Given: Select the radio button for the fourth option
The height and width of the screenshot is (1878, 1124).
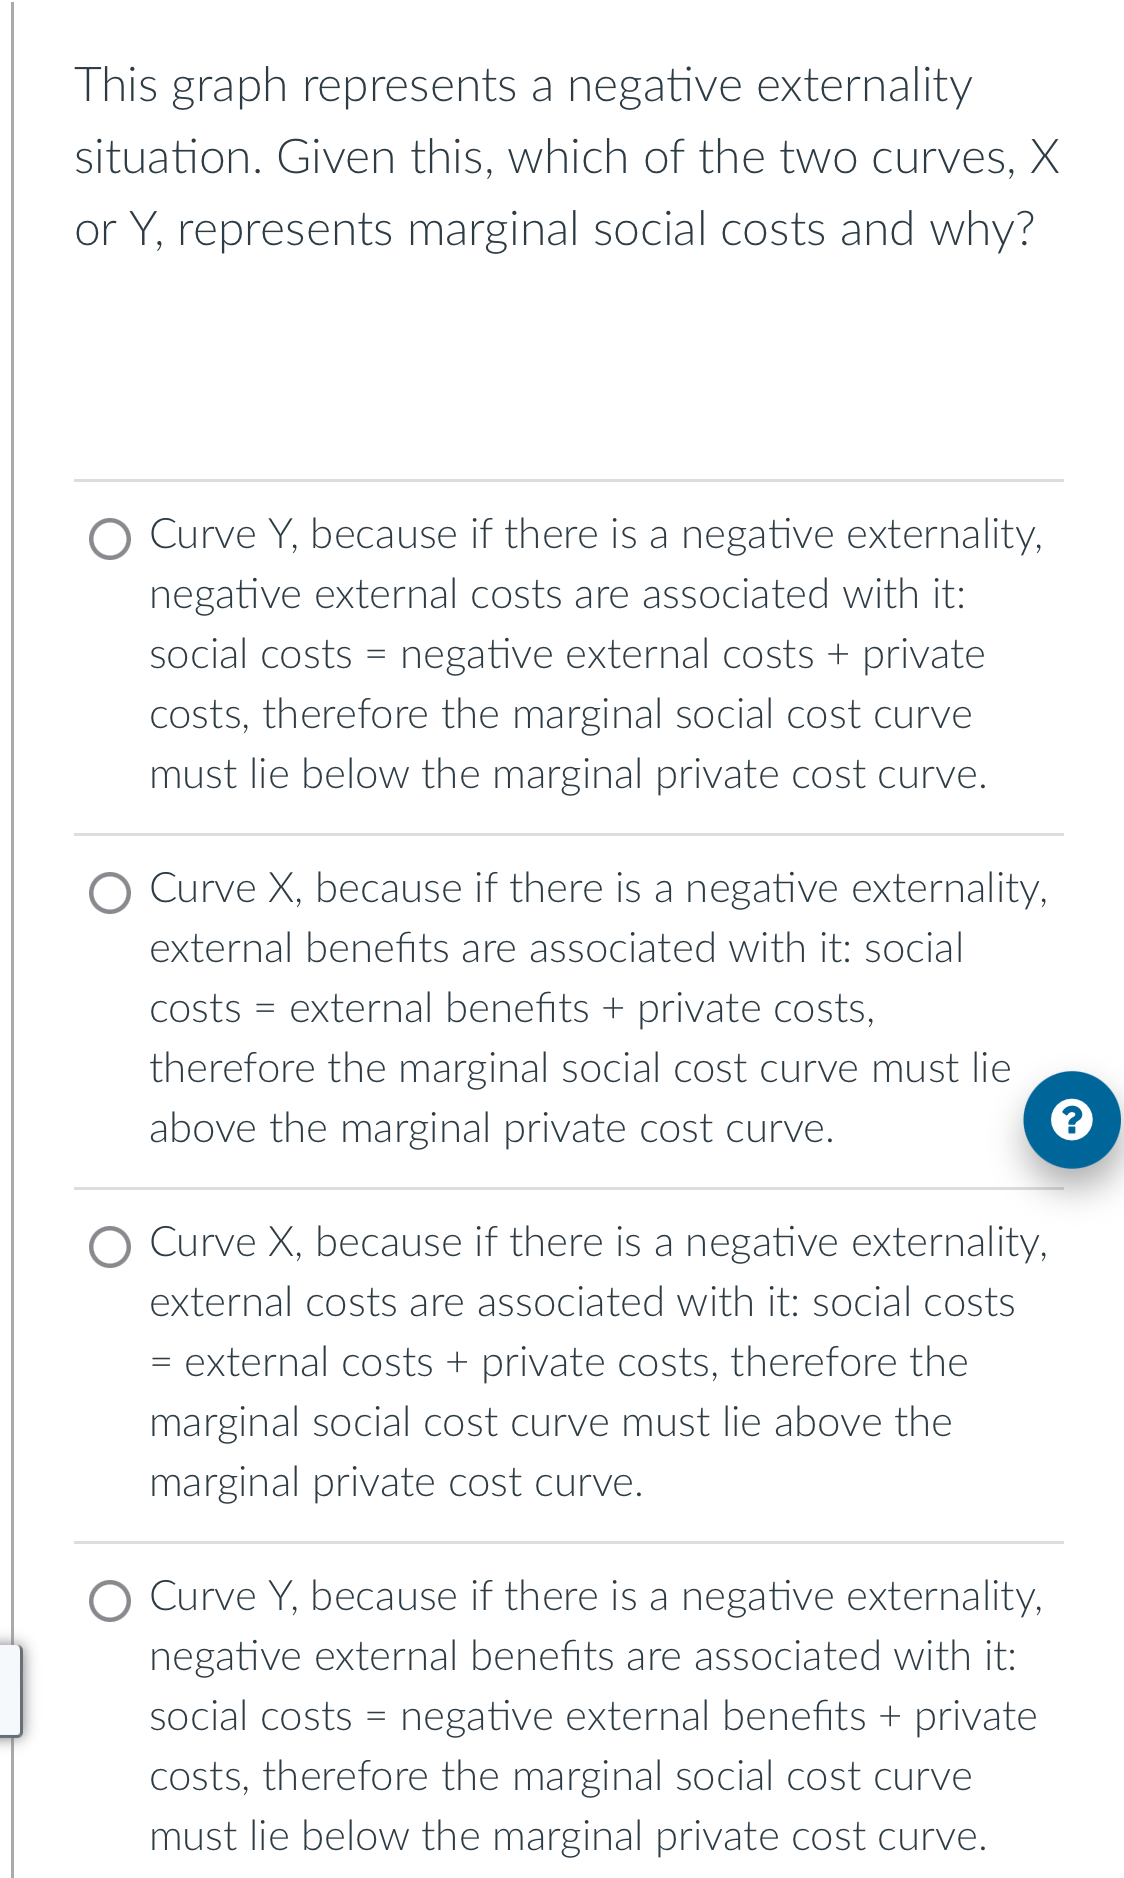Looking at the screenshot, I should [x=111, y=1599].
